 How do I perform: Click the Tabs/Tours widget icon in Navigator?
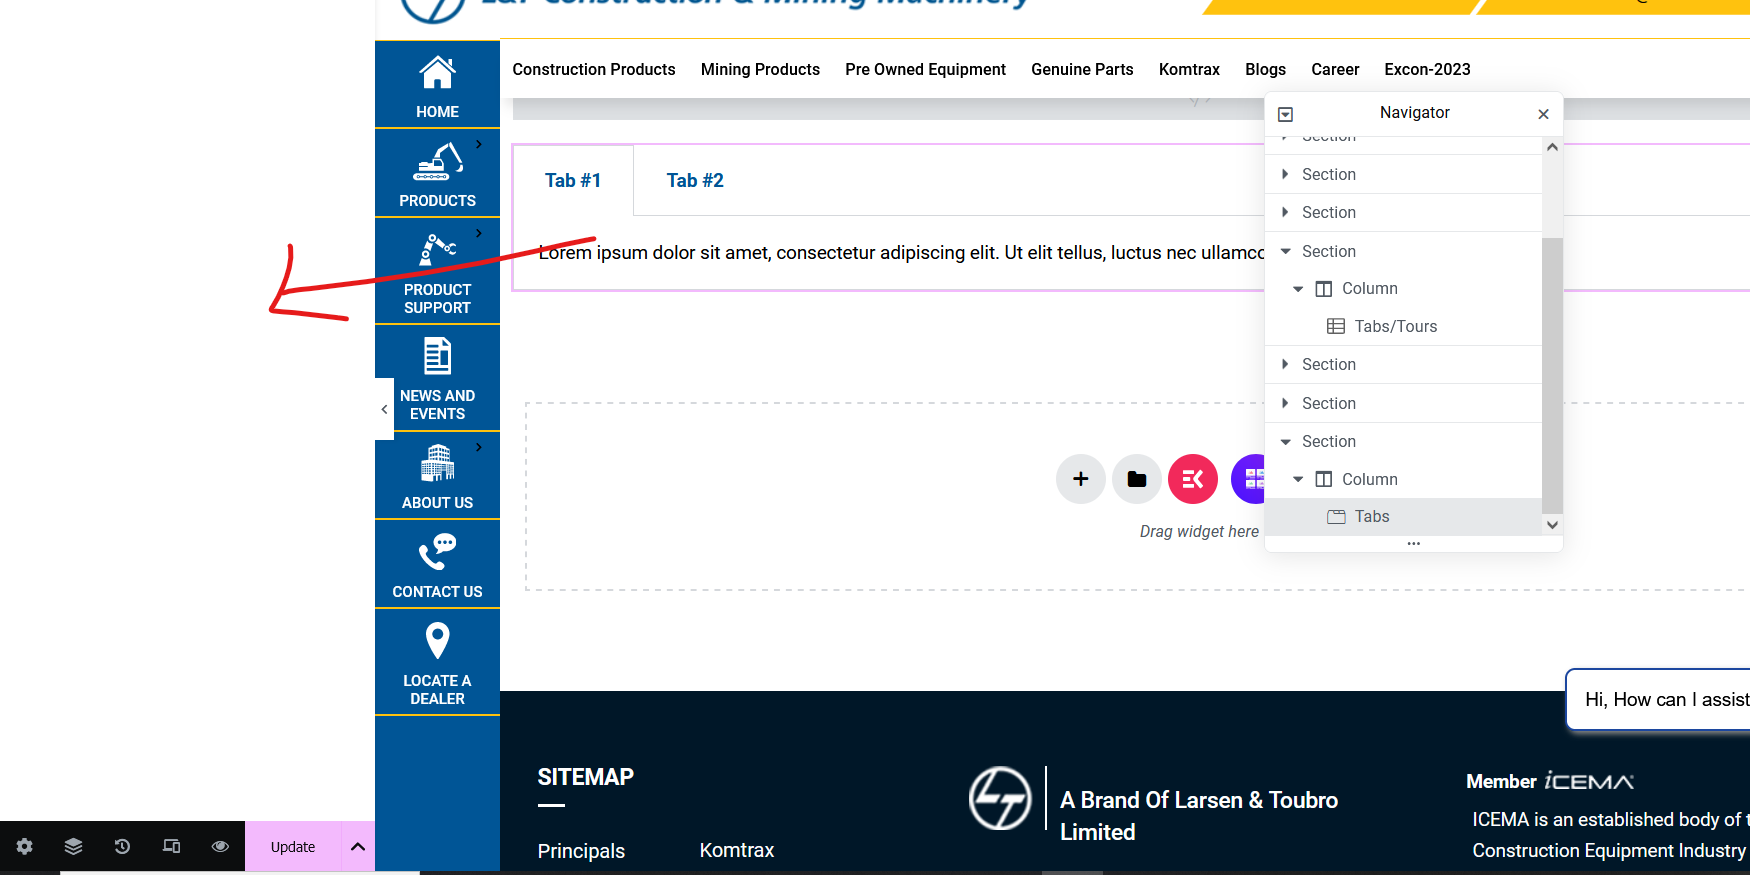1336,326
